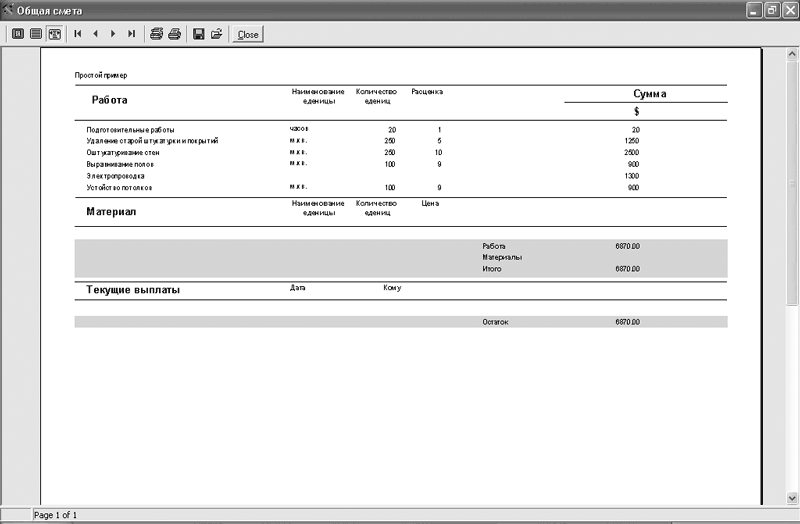Click the Close button in toolbar
Screen dimensions: 800x524
click(248, 35)
